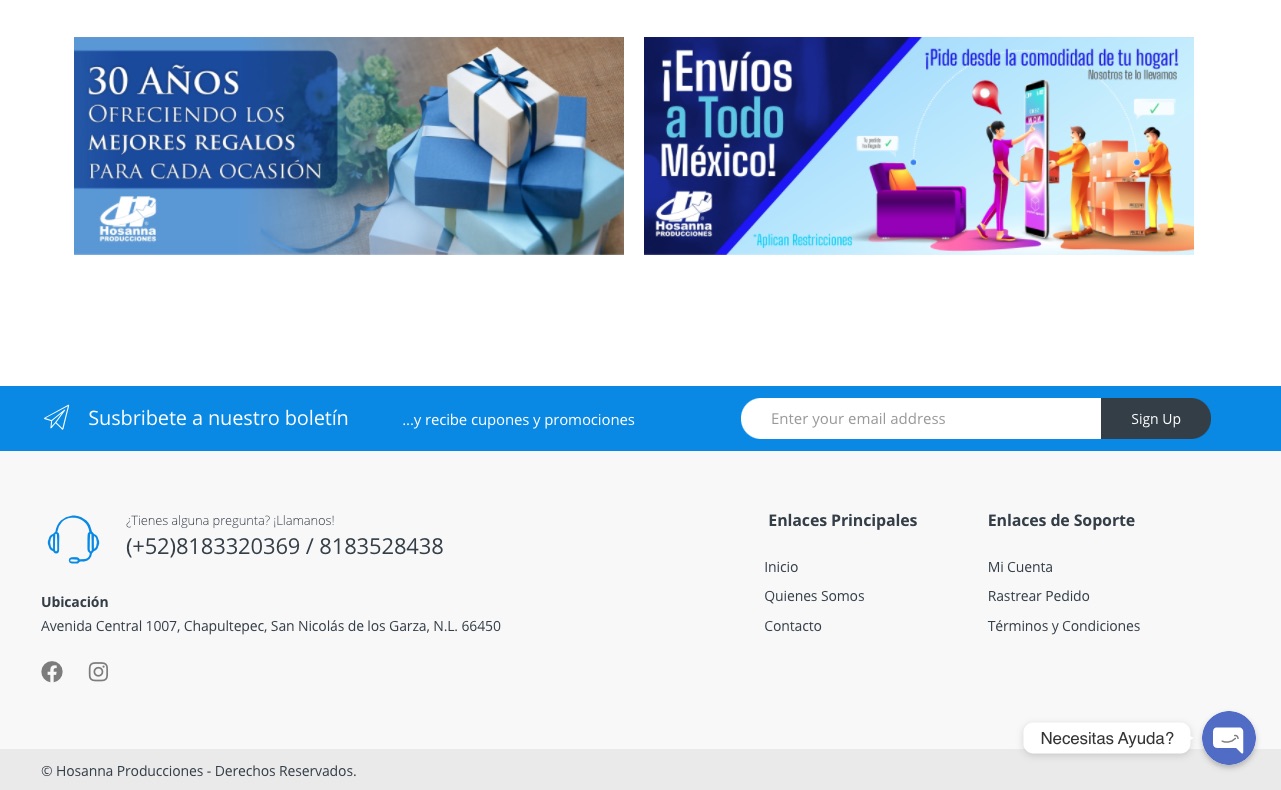Viewport: 1281px width, 790px height.
Task: Open the Instagram profile icon
Action: point(98,672)
